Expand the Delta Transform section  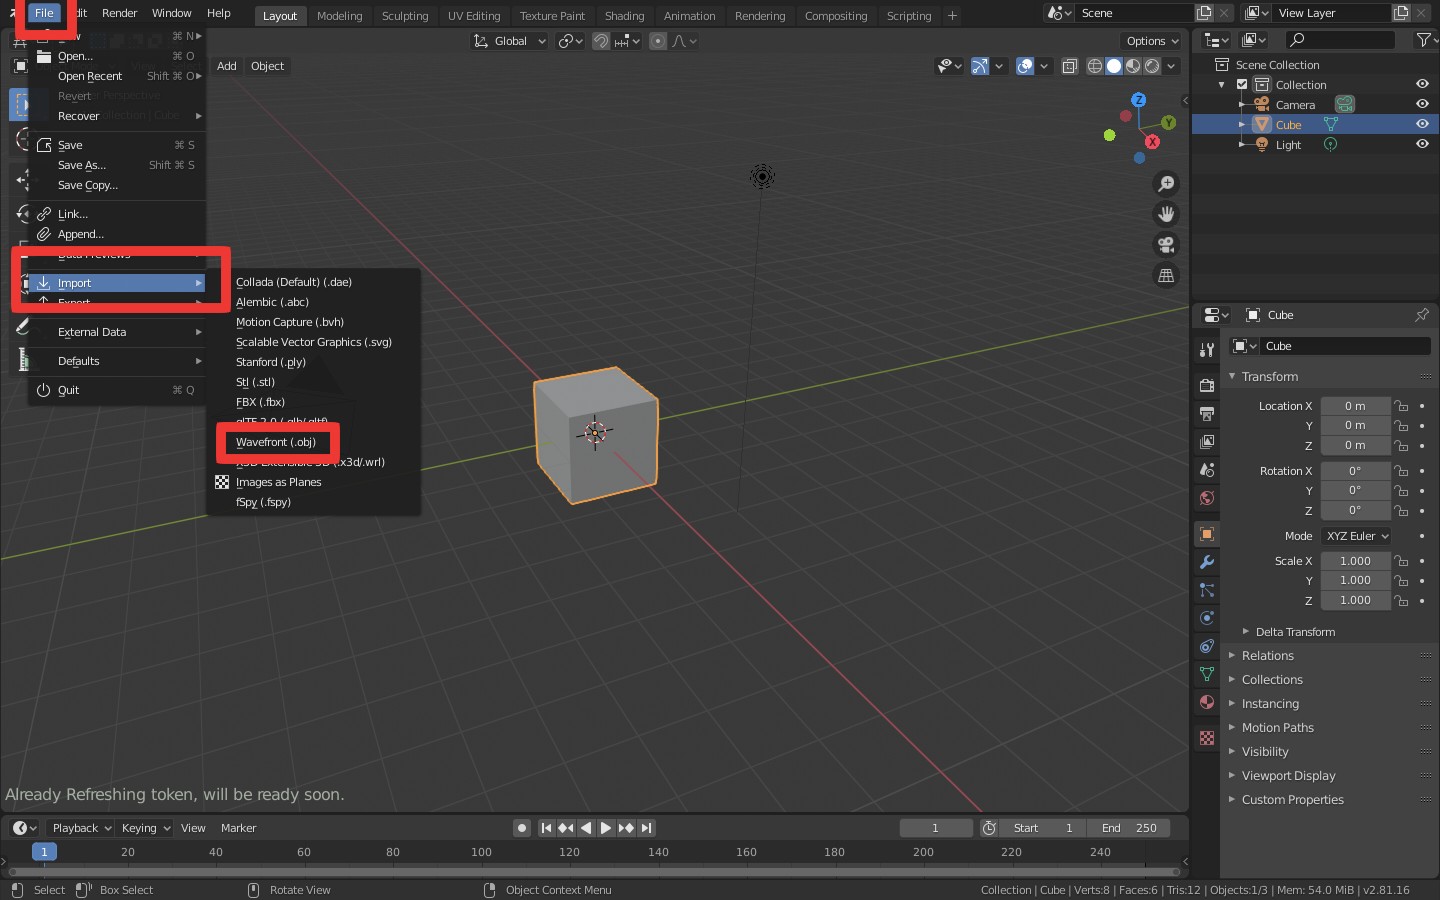pyautogui.click(x=1296, y=632)
